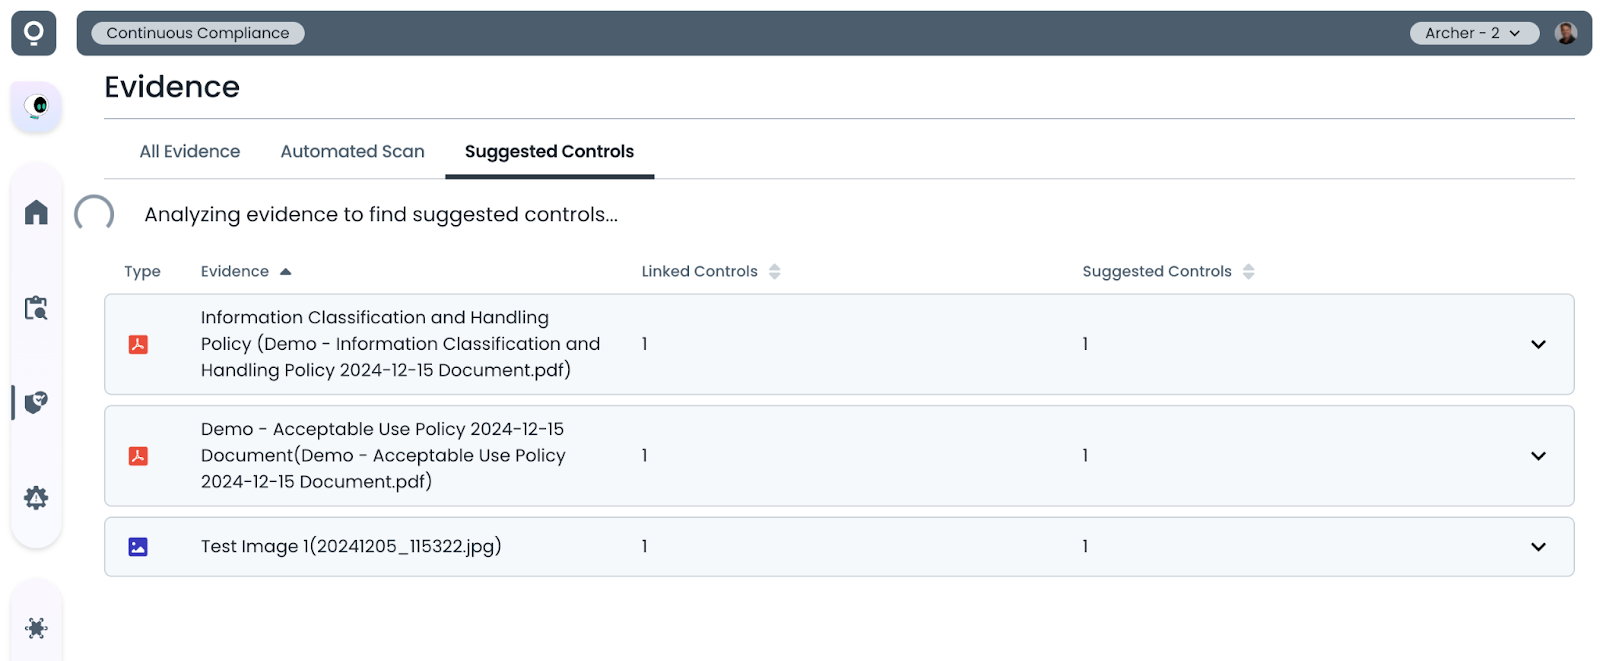Click the app logo in the top-left corner
Image resolution: width=1600 pixels, height=661 pixels.
click(x=34, y=33)
